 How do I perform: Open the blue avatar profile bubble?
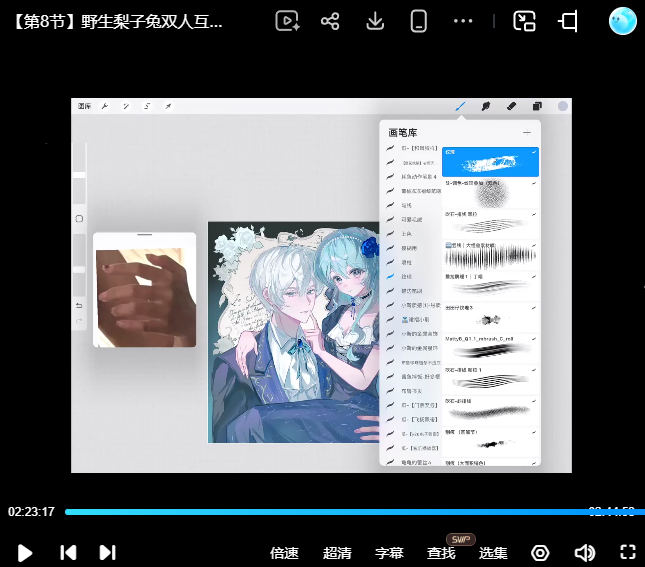[x=622, y=21]
